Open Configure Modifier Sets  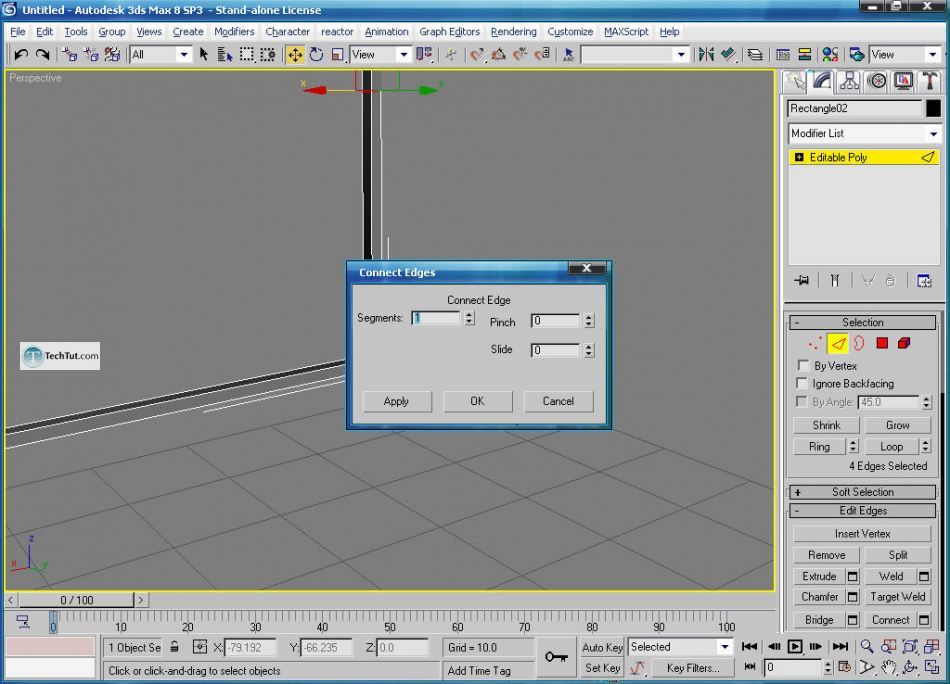pyautogui.click(x=924, y=281)
